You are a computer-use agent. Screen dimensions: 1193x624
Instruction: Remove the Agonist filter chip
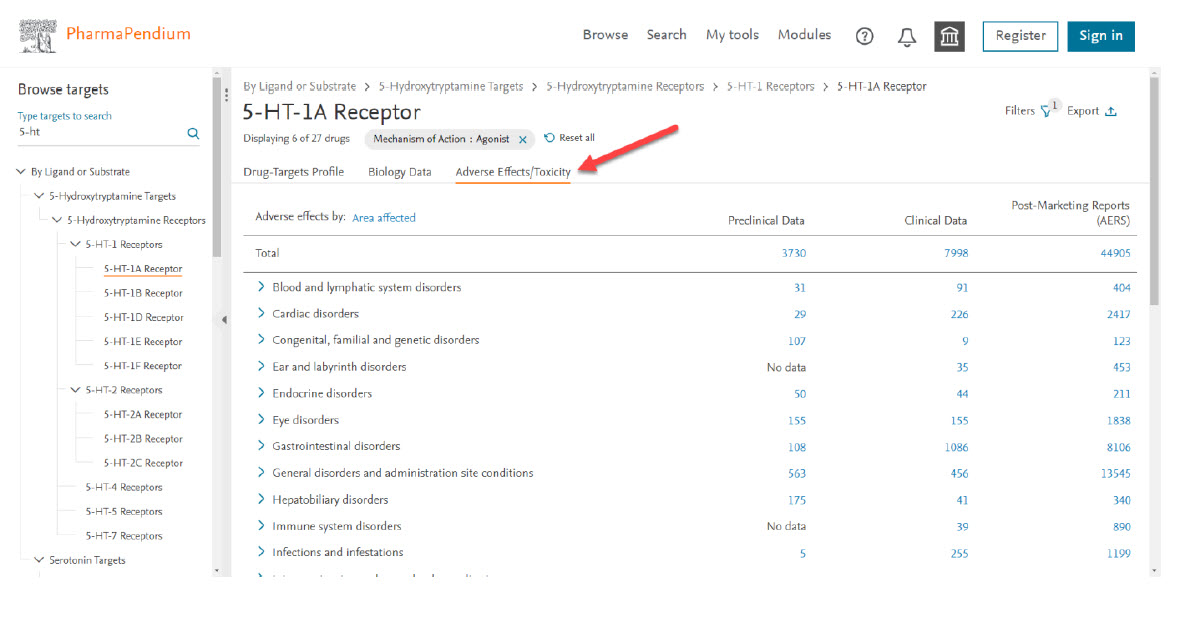point(522,139)
